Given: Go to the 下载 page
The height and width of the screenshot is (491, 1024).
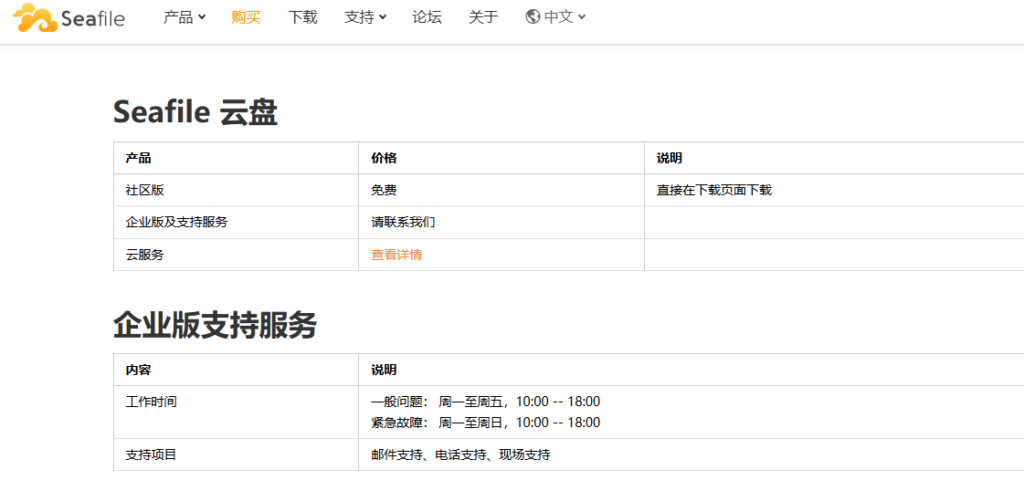Looking at the screenshot, I should click(302, 17).
